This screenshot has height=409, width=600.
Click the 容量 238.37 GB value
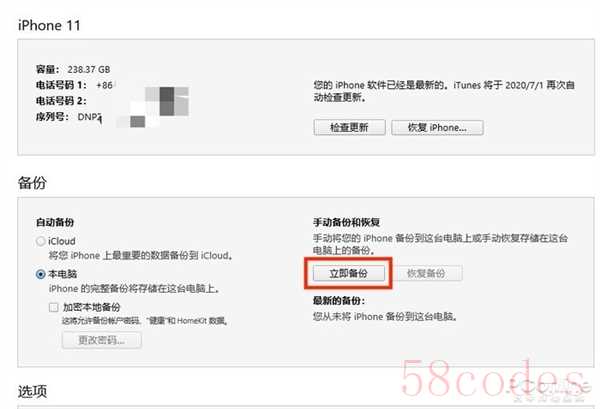[x=89, y=69]
